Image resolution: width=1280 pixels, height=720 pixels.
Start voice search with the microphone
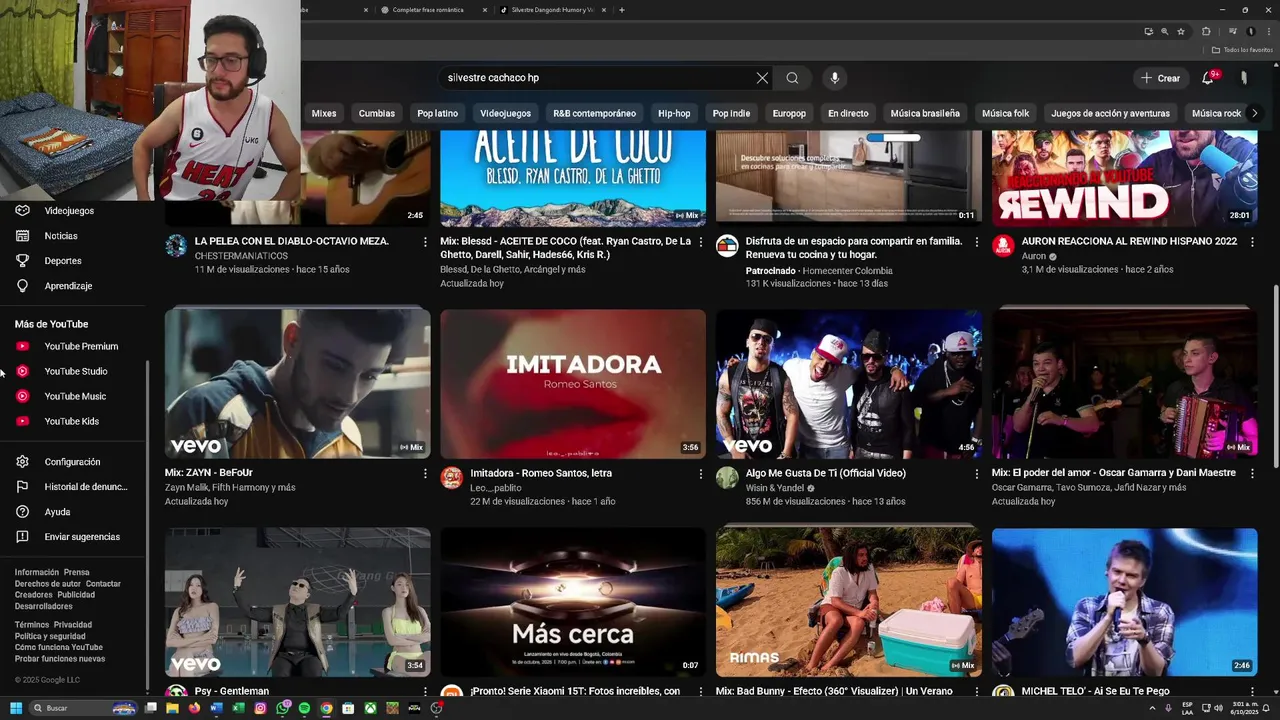click(x=834, y=78)
